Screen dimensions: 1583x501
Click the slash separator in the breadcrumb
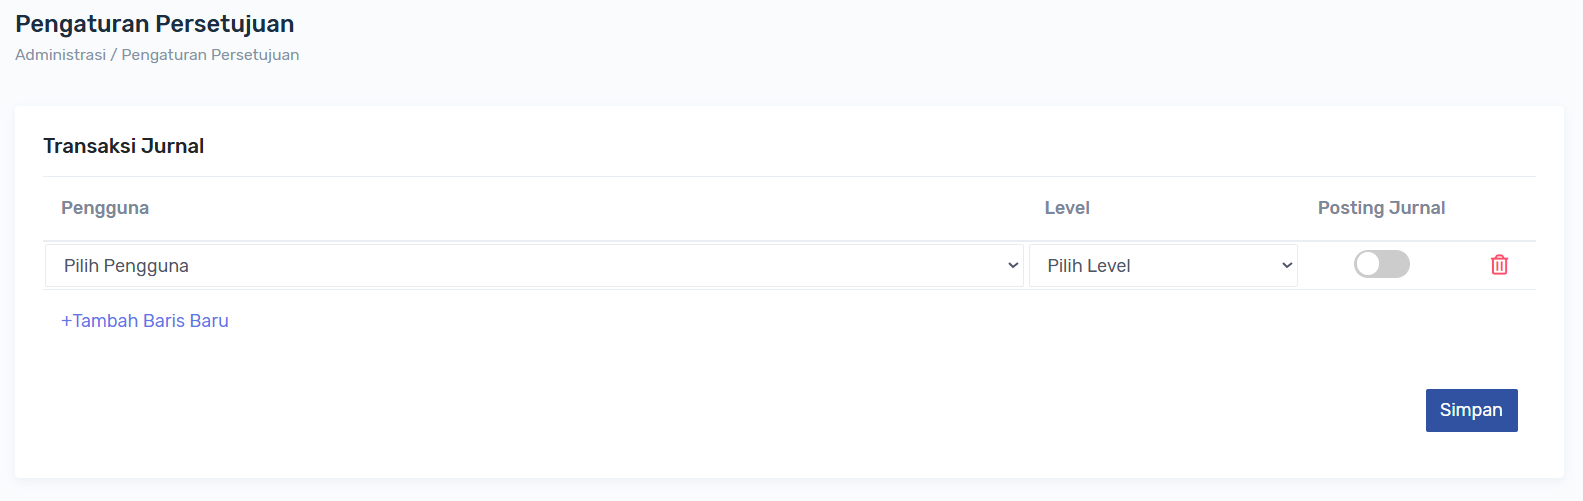coord(114,55)
